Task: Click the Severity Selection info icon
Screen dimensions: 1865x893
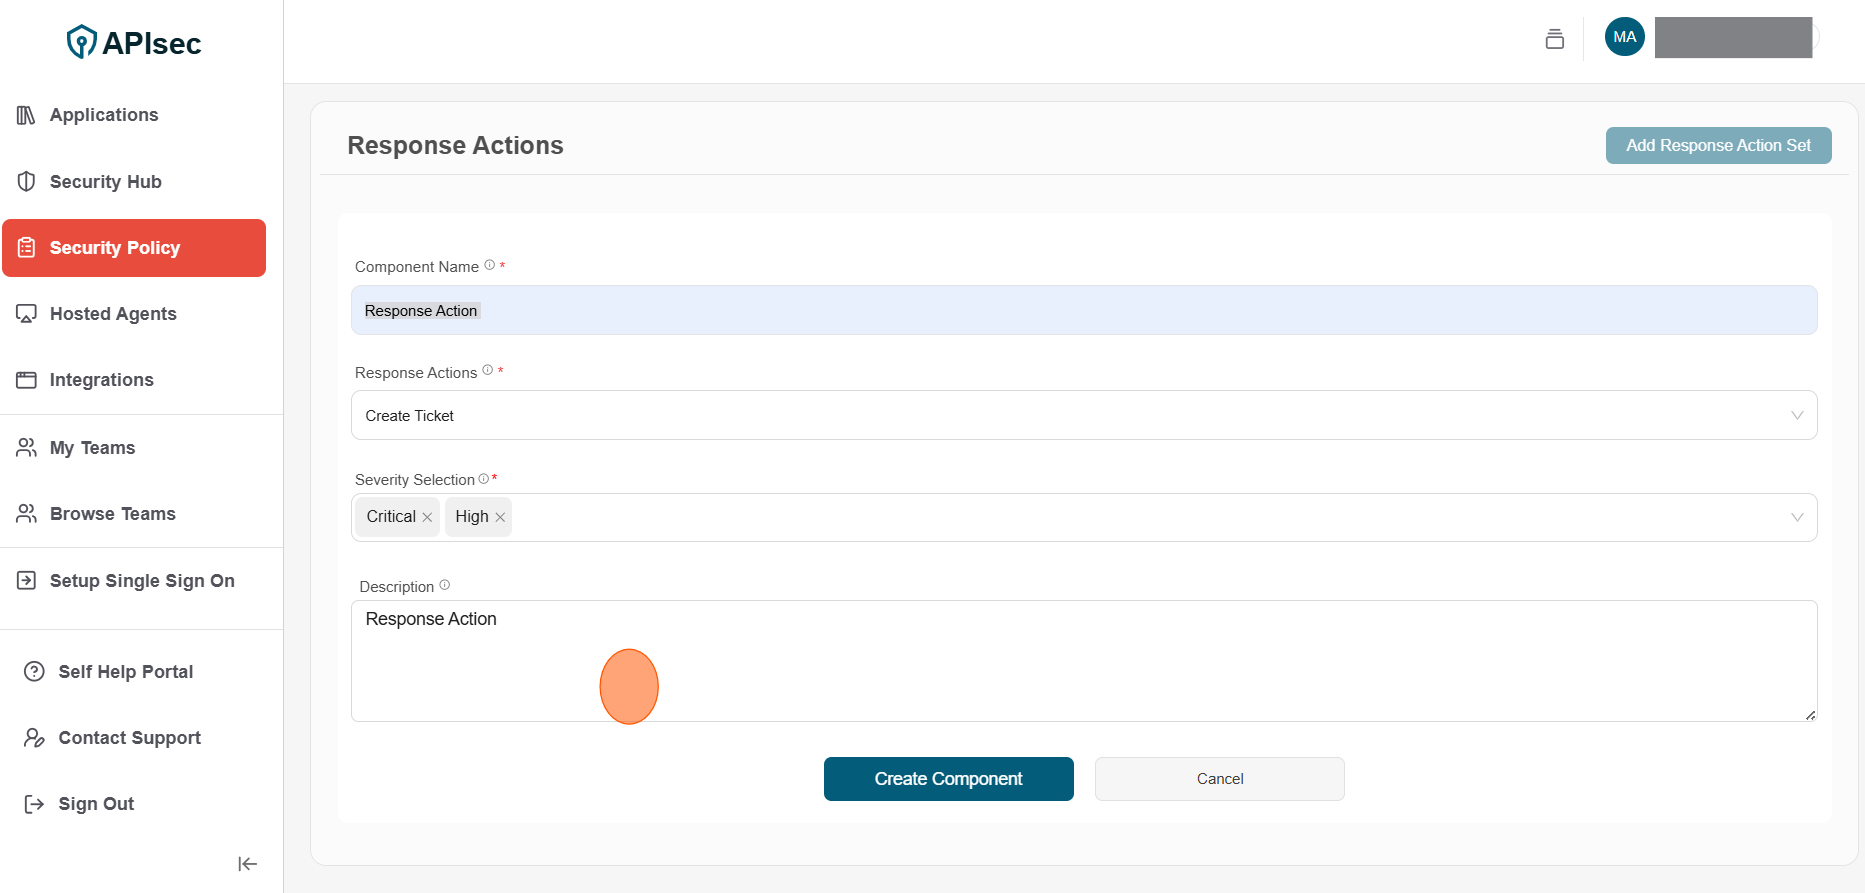Action: [484, 479]
